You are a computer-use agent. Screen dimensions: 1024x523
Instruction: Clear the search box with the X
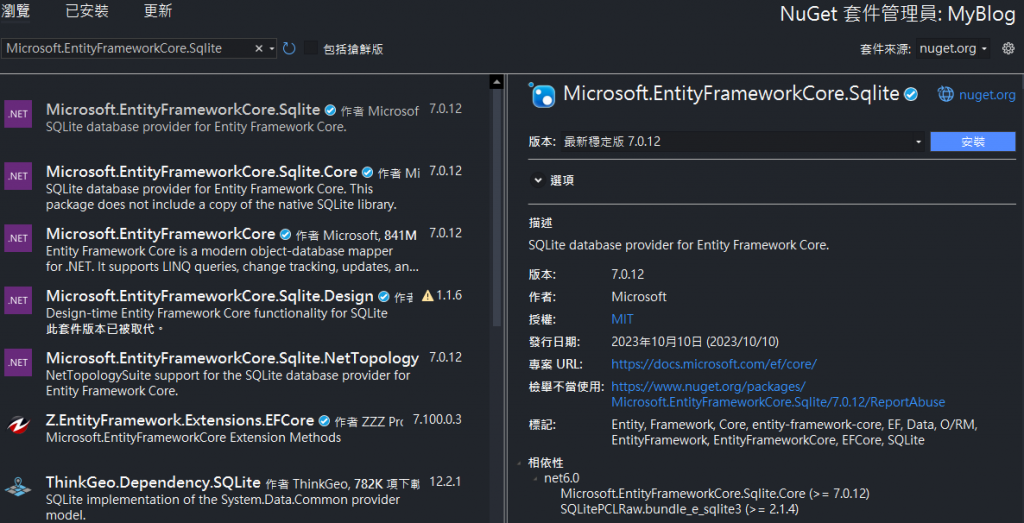(x=258, y=48)
